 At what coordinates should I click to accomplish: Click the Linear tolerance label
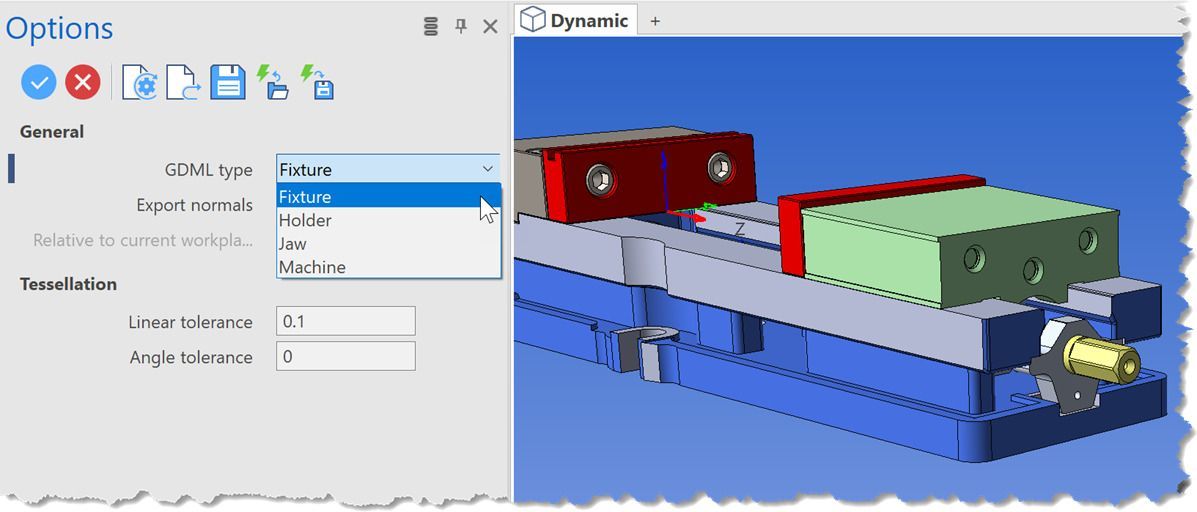coord(190,322)
